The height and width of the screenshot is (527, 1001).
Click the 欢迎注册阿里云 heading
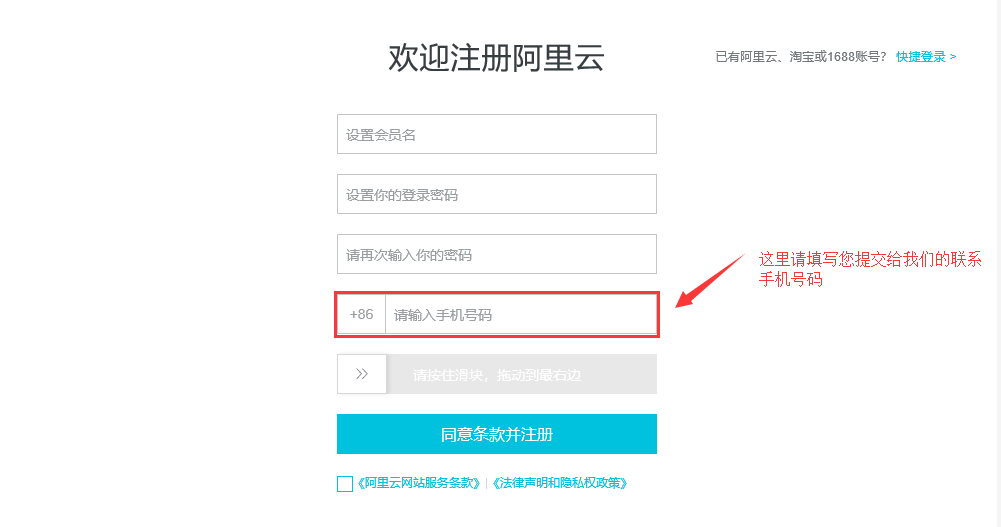pyautogui.click(x=496, y=58)
